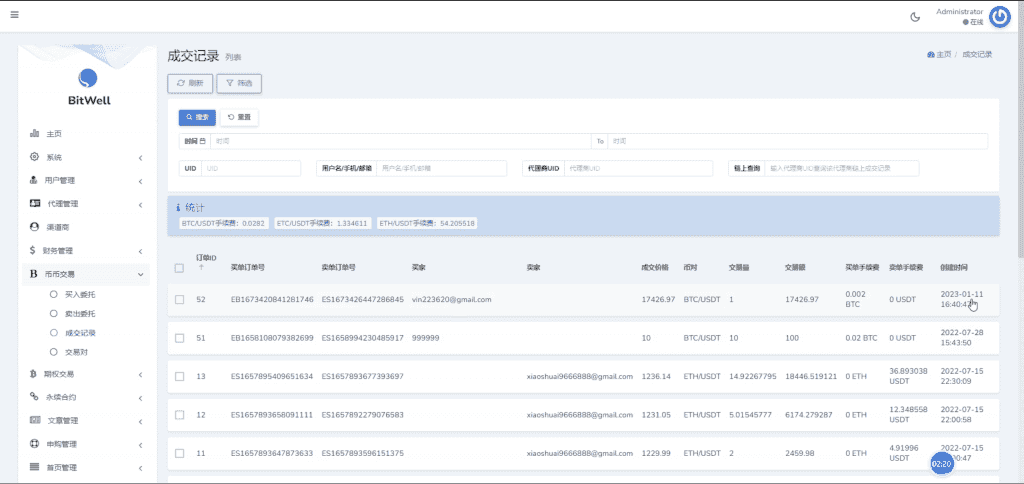The height and width of the screenshot is (484, 1024).
Task: Expand the 永续合约 menu chevron
Action: 140,398
